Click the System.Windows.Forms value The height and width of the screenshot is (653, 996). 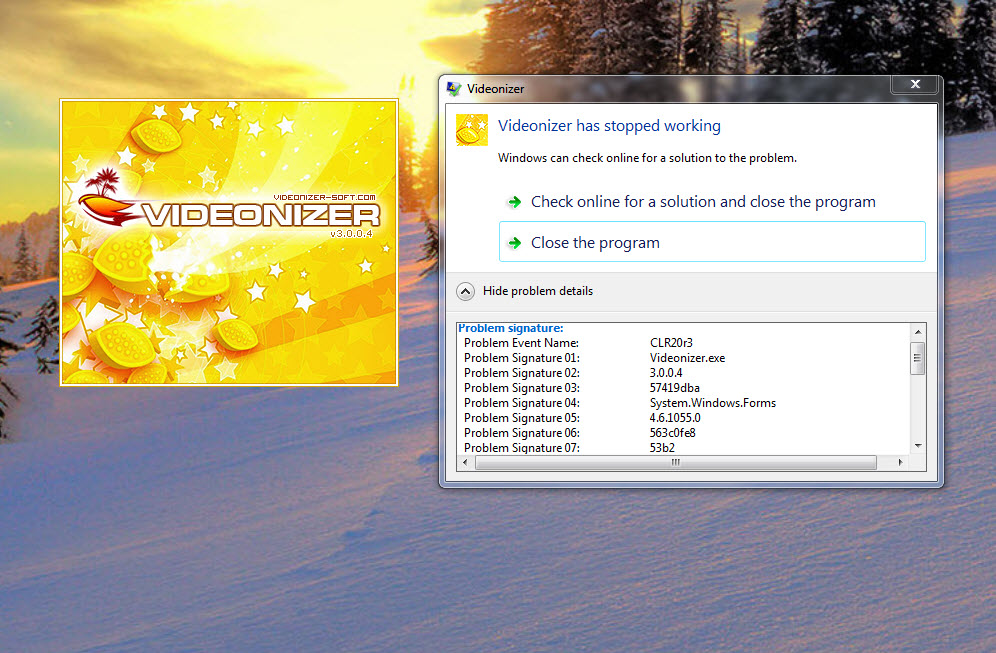(713, 403)
